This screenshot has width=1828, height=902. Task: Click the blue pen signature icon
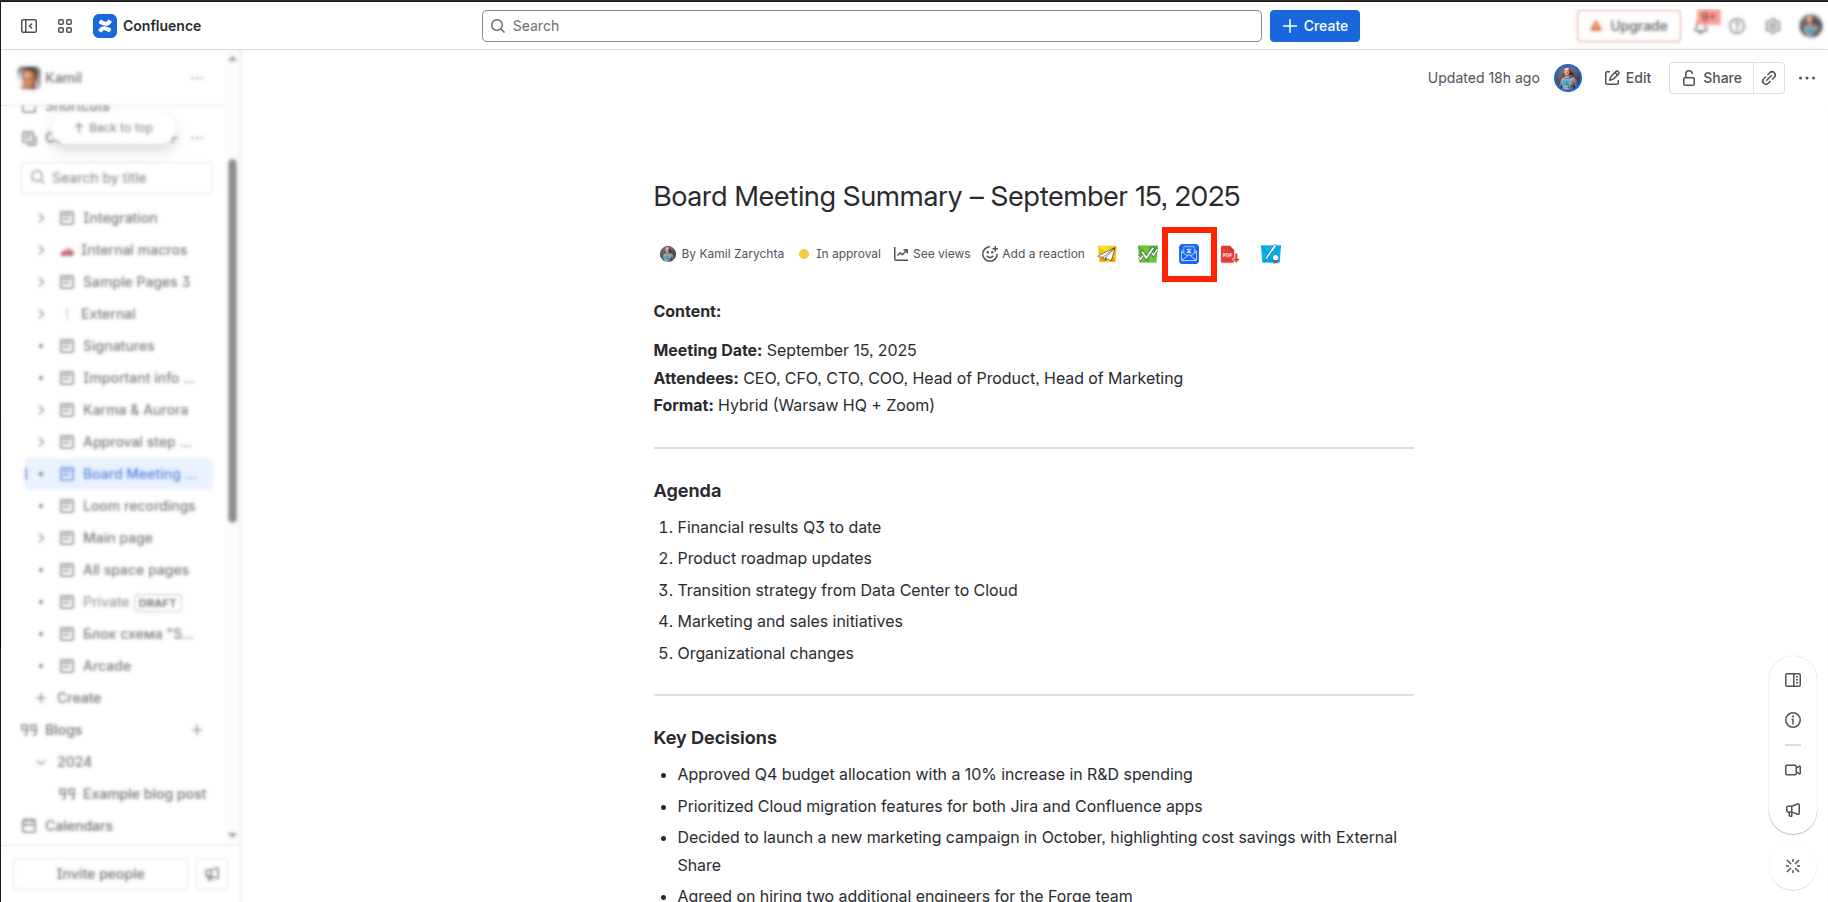1271,254
